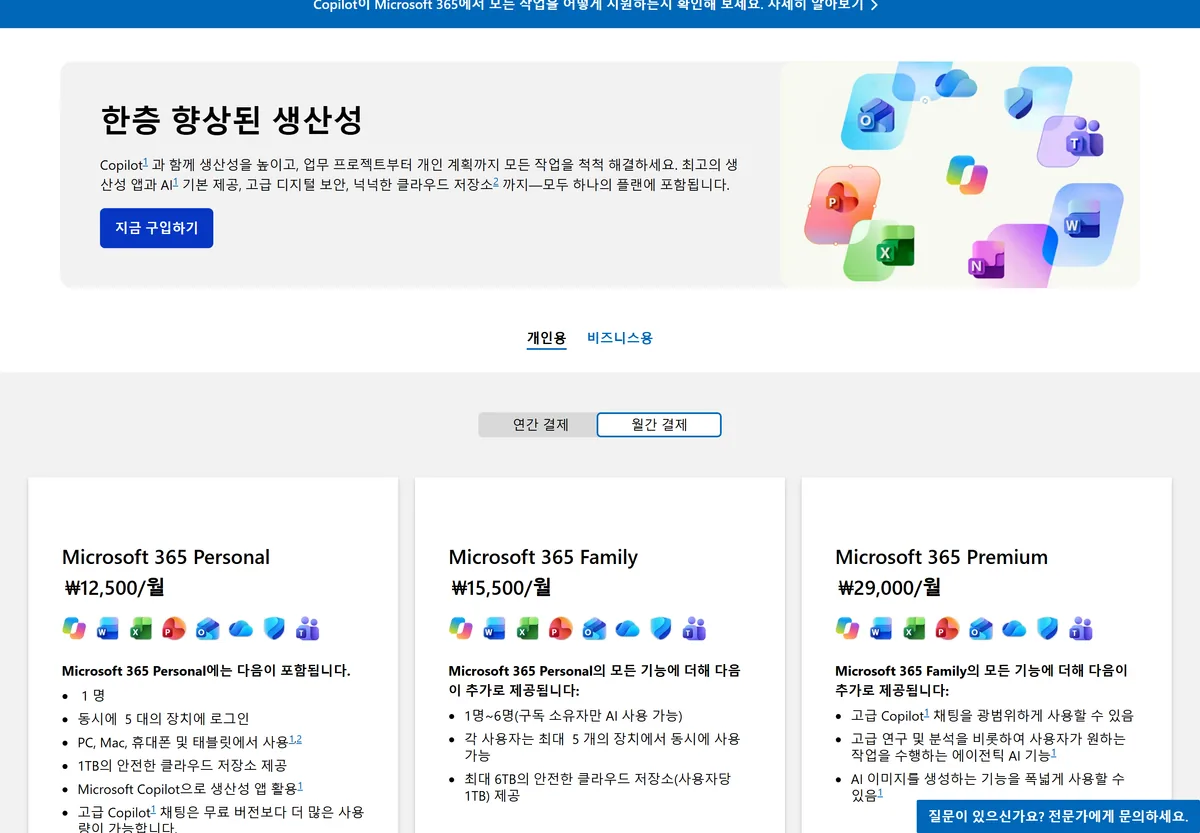Click the Microsoft 365 Family heading
Image resolution: width=1200 pixels, height=833 pixels.
point(543,557)
